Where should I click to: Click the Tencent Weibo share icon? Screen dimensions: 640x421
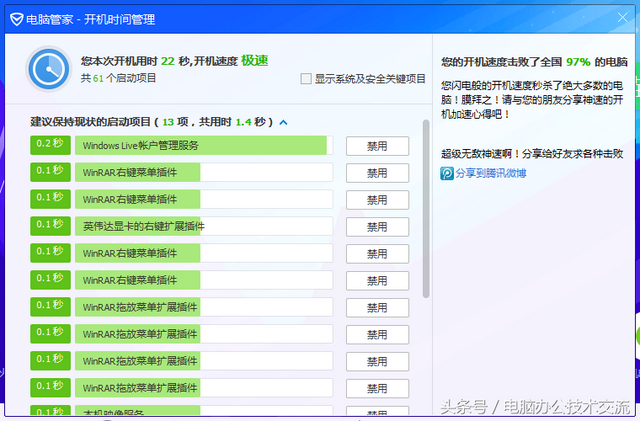(x=447, y=174)
